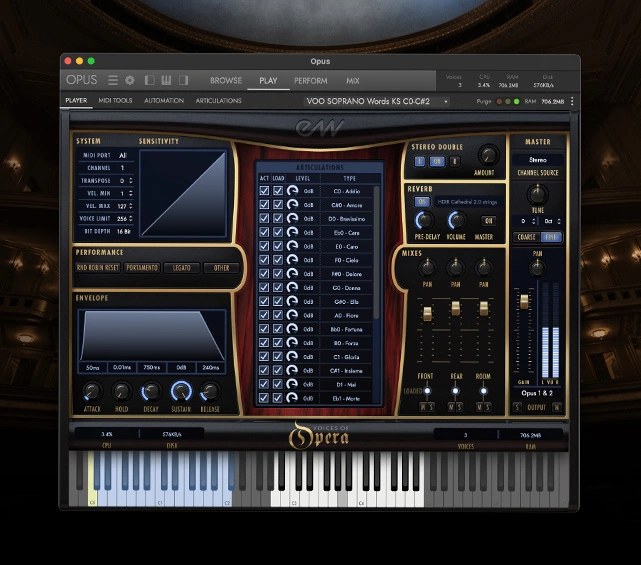This screenshot has height=565, width=641.
Task: Click the articulations list scrollbar
Action: click(x=377, y=253)
